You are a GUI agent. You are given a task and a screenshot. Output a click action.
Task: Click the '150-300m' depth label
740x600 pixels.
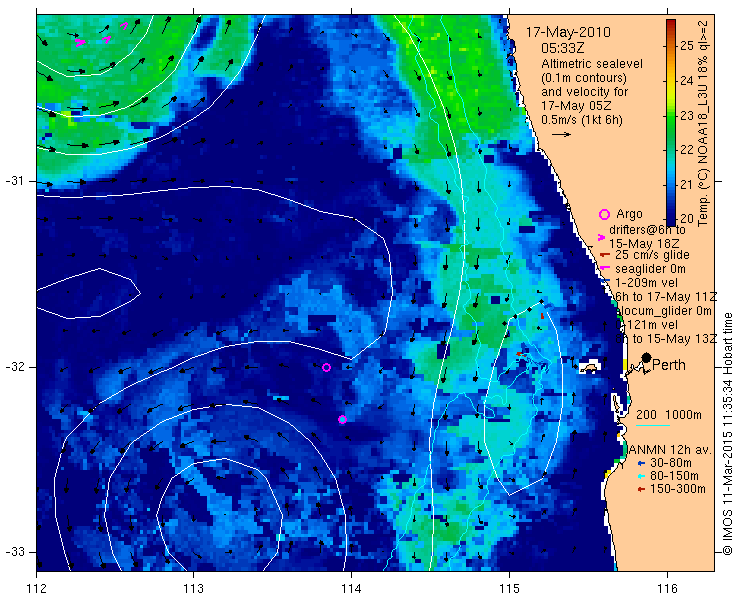point(678,490)
